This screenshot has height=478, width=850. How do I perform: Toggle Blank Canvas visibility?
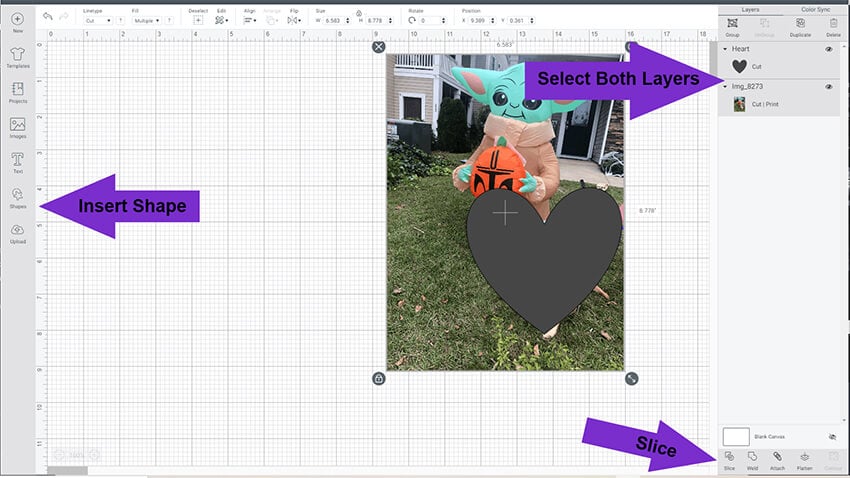tap(833, 437)
